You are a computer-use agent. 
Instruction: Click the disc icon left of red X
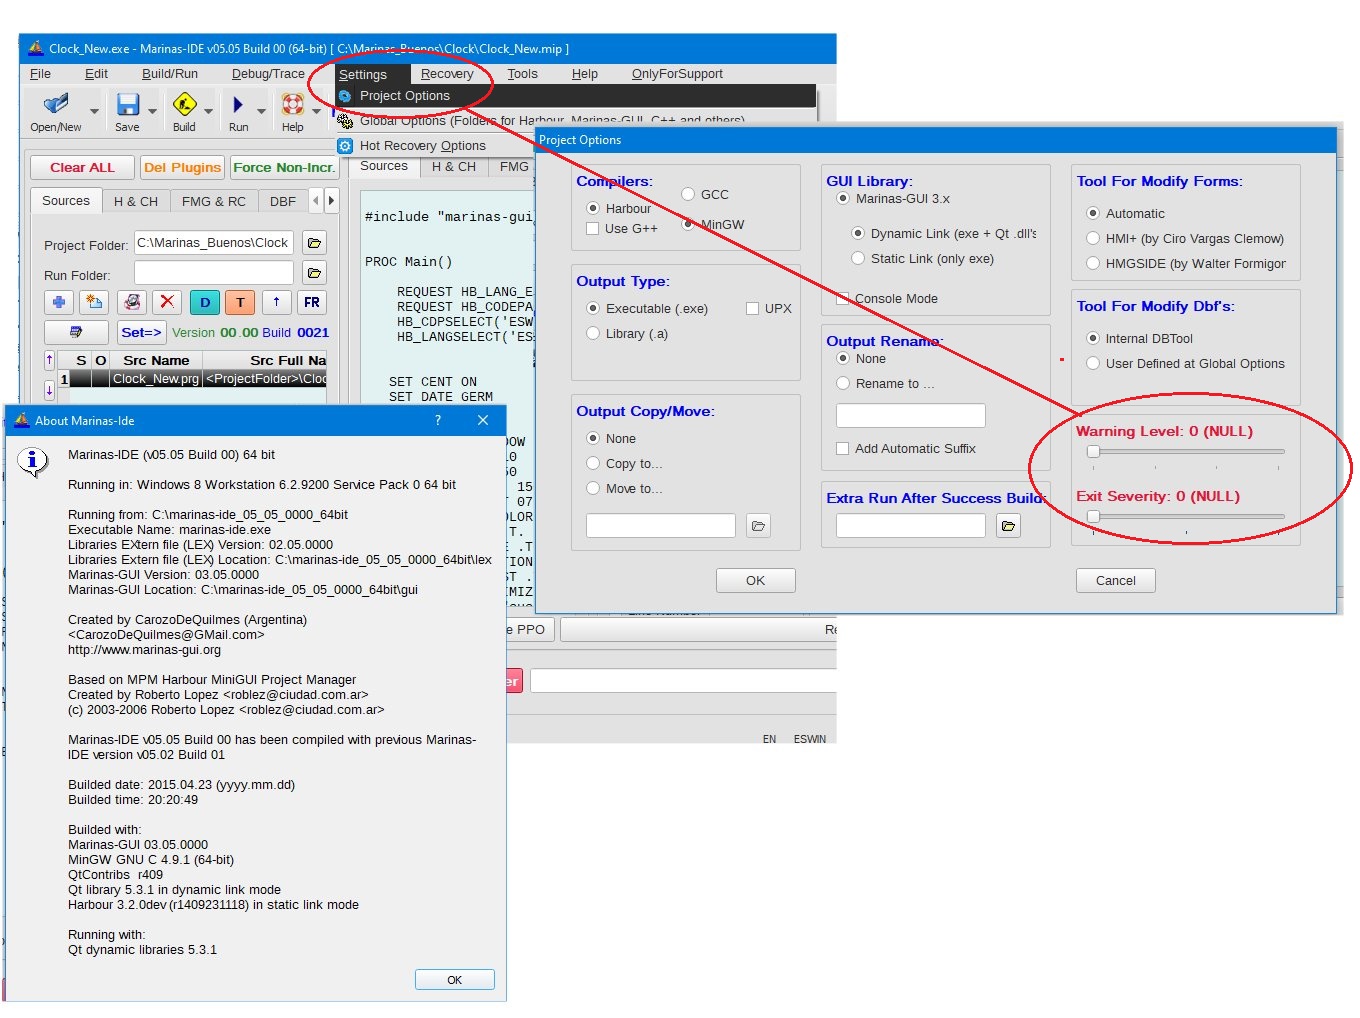pyautogui.click(x=132, y=302)
